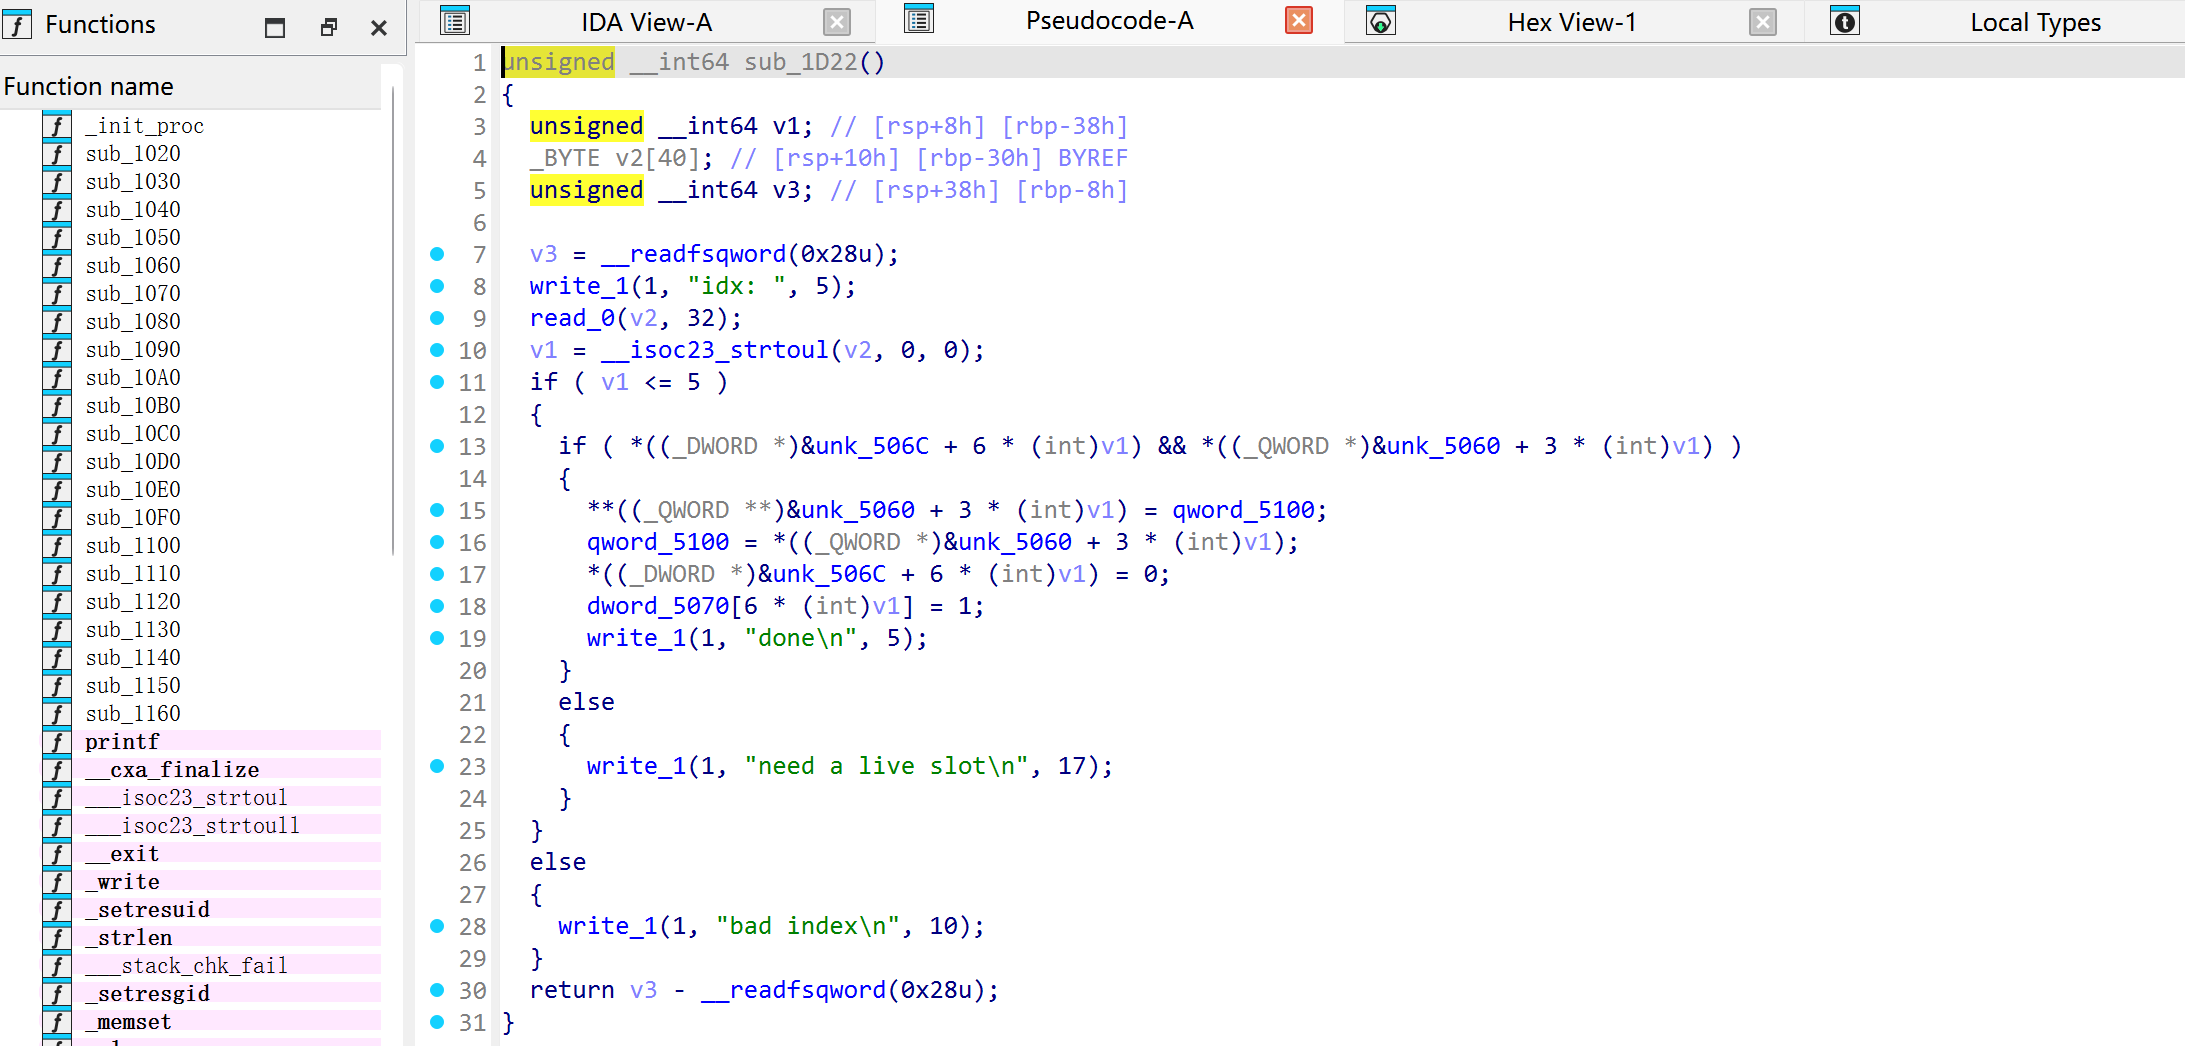The height and width of the screenshot is (1046, 2185).
Task: Select _init_proc in functions list
Action: pos(144,126)
